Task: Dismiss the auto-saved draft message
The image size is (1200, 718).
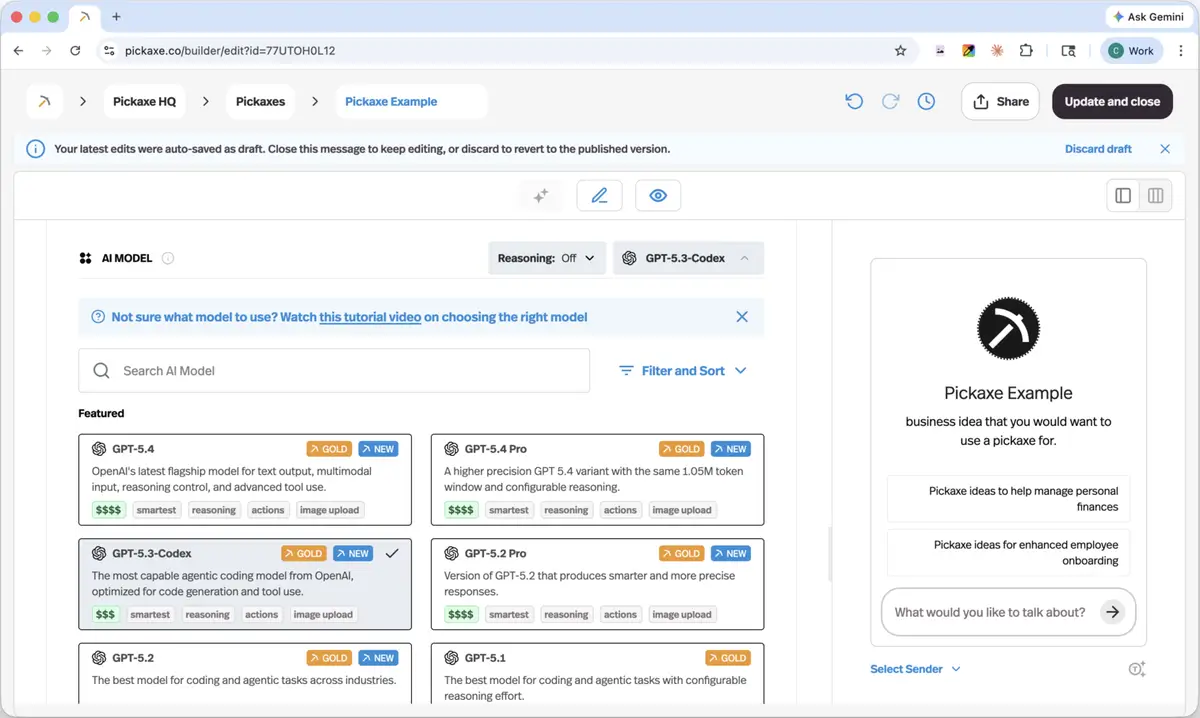Action: [x=1165, y=149]
